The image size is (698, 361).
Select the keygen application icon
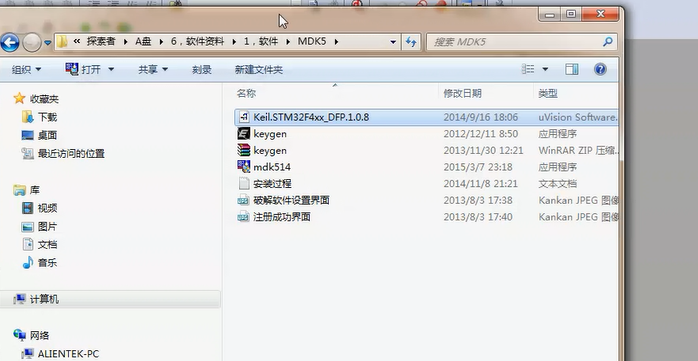click(x=243, y=134)
